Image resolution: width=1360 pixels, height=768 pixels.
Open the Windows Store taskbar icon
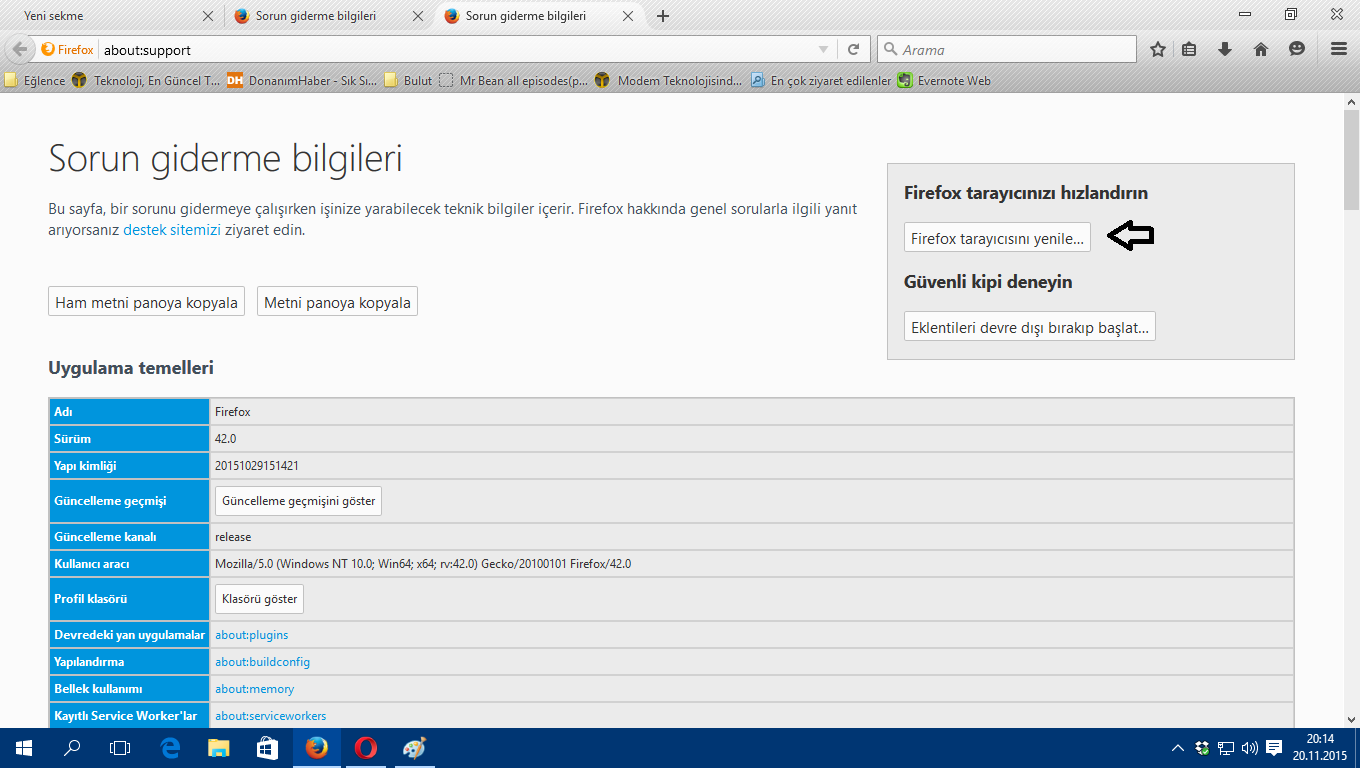pos(267,748)
